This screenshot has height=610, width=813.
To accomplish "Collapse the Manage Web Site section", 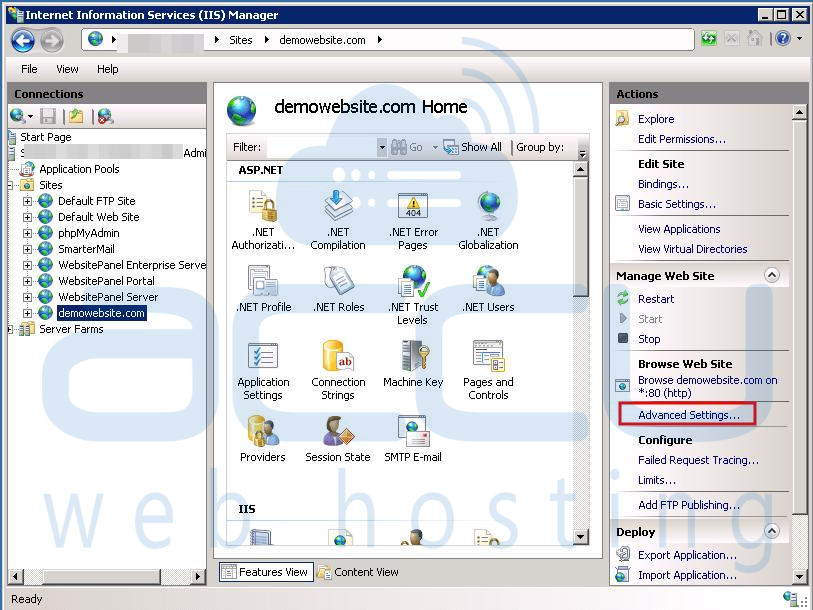I will [772, 275].
